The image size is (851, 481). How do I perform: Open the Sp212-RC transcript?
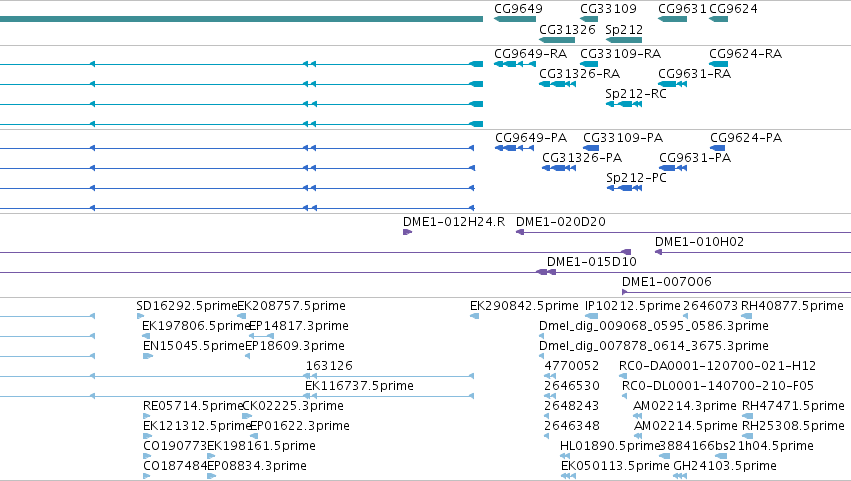coord(636,94)
